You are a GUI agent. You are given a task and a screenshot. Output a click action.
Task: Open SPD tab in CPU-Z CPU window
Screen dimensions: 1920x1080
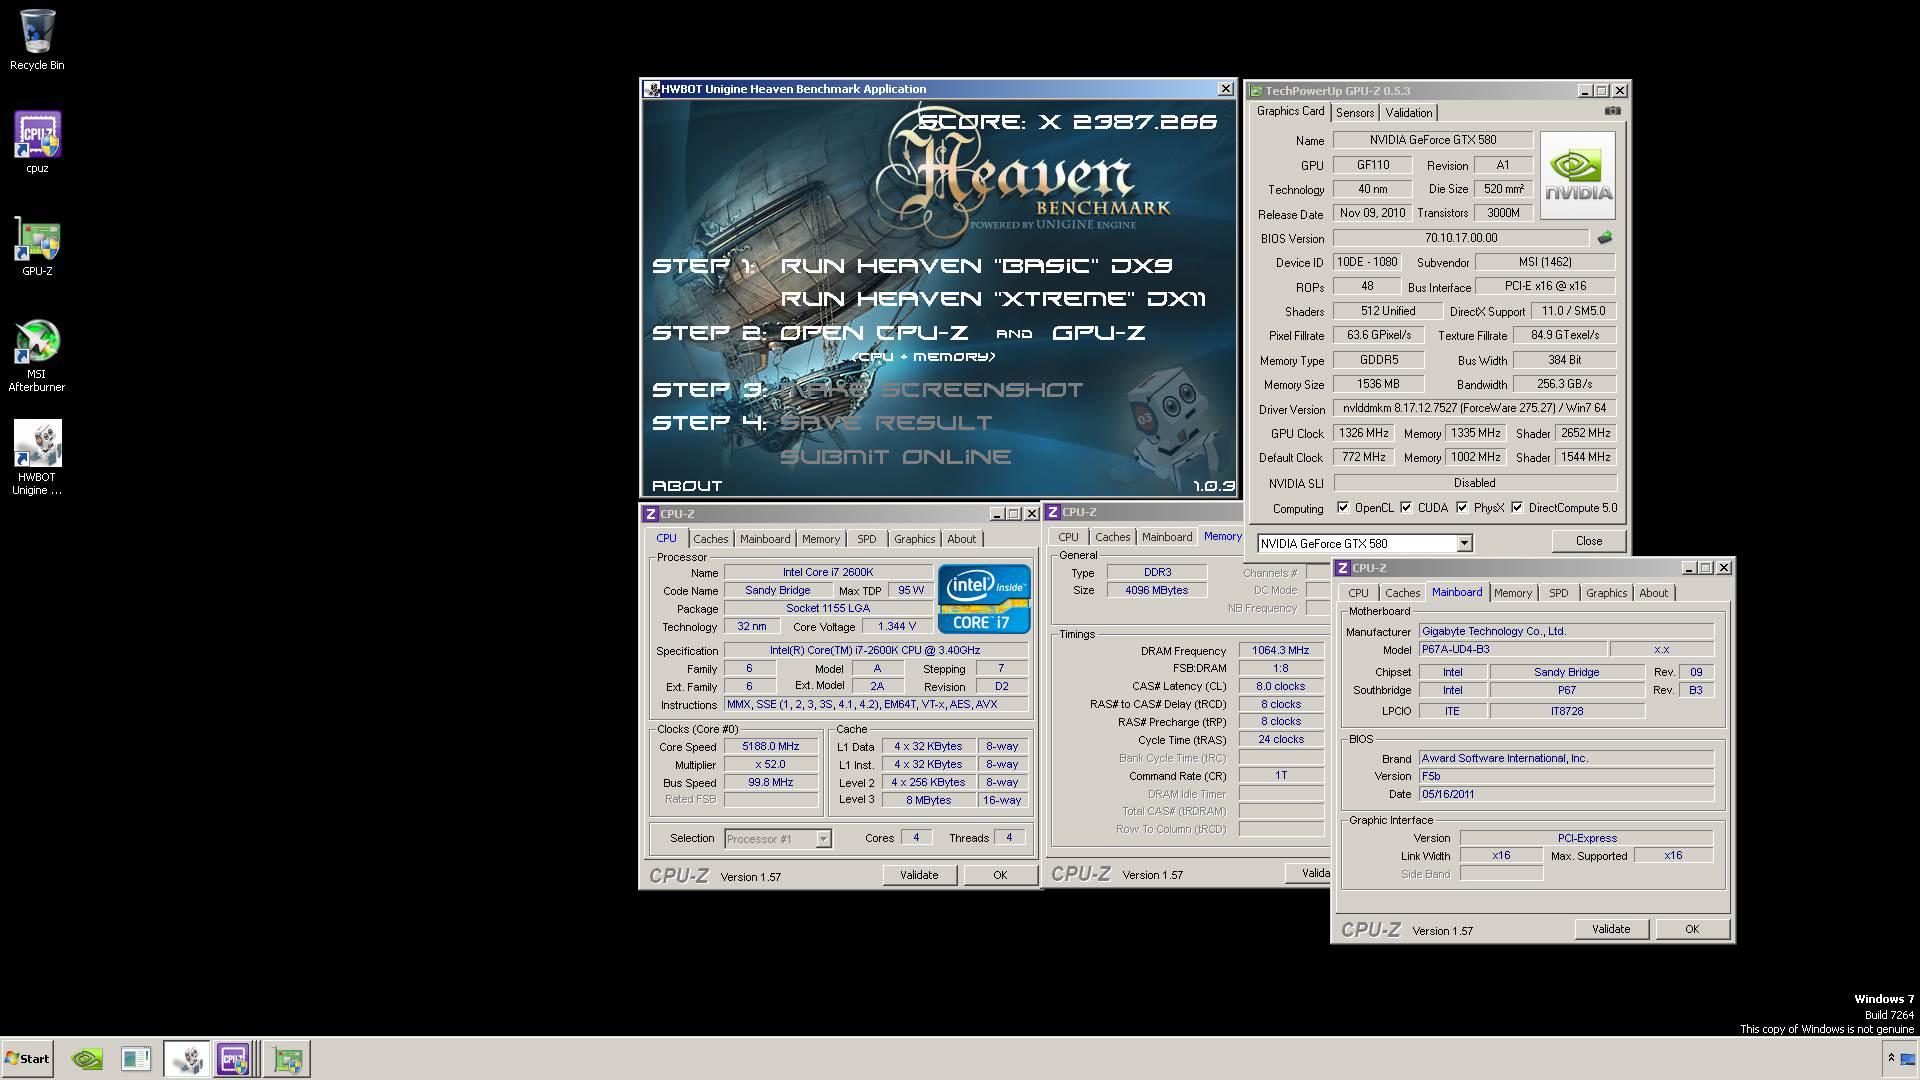pos(866,539)
